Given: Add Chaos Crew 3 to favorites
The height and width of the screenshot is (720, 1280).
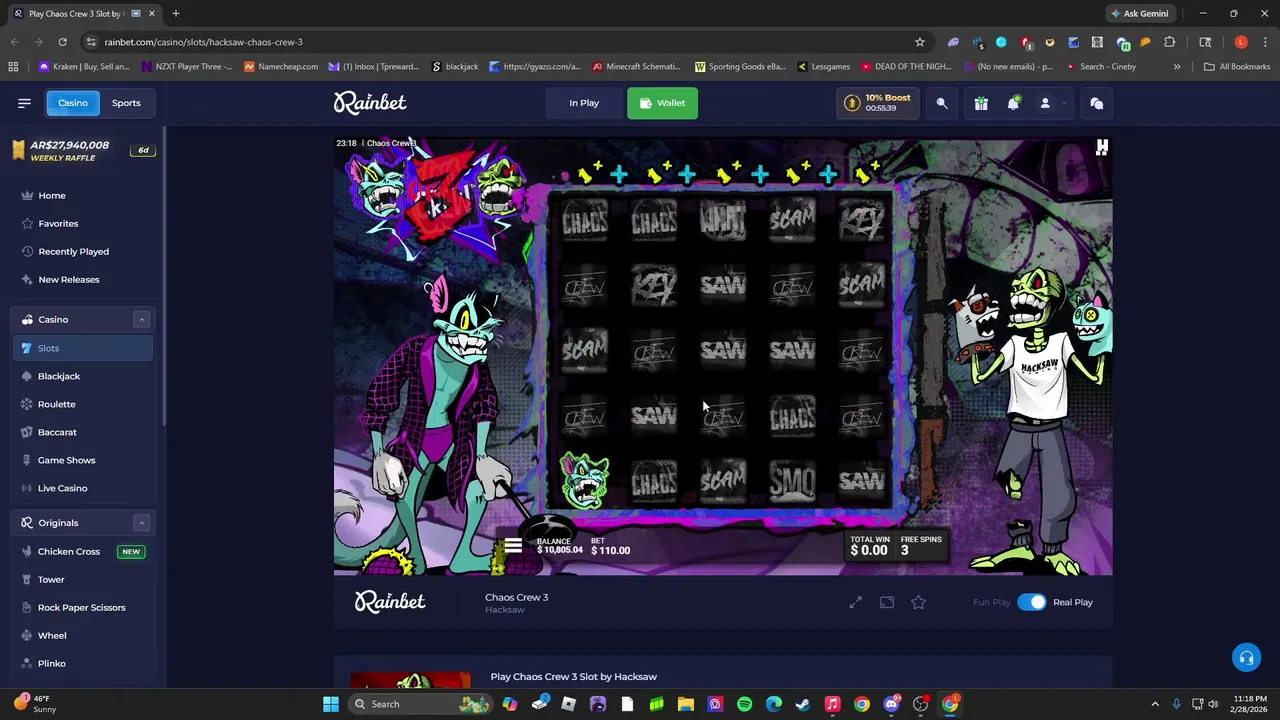Looking at the screenshot, I should pyautogui.click(x=918, y=602).
